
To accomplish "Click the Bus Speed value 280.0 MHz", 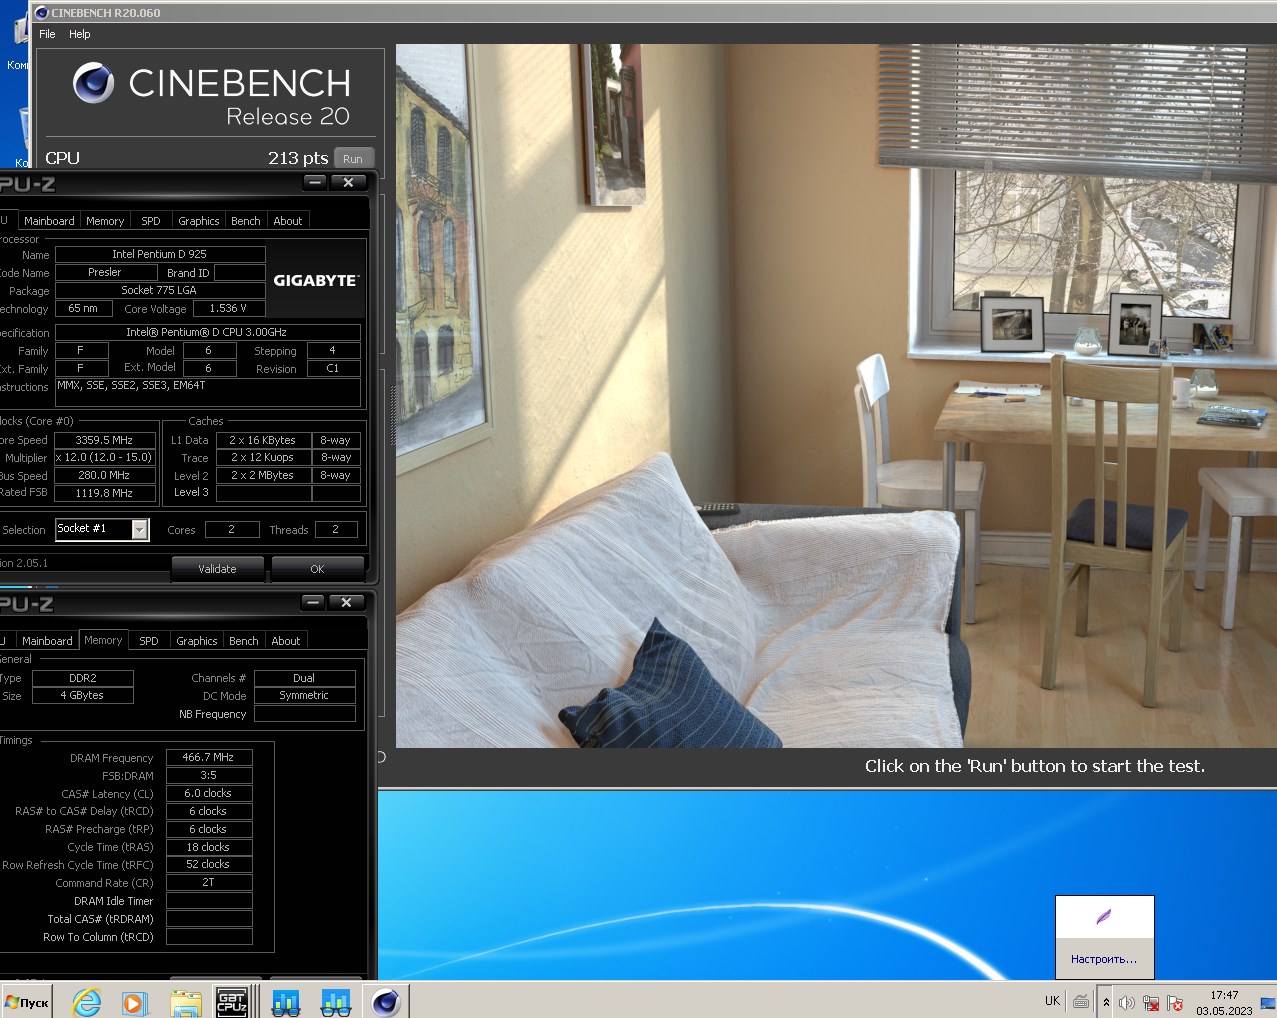I will click(x=105, y=475).
